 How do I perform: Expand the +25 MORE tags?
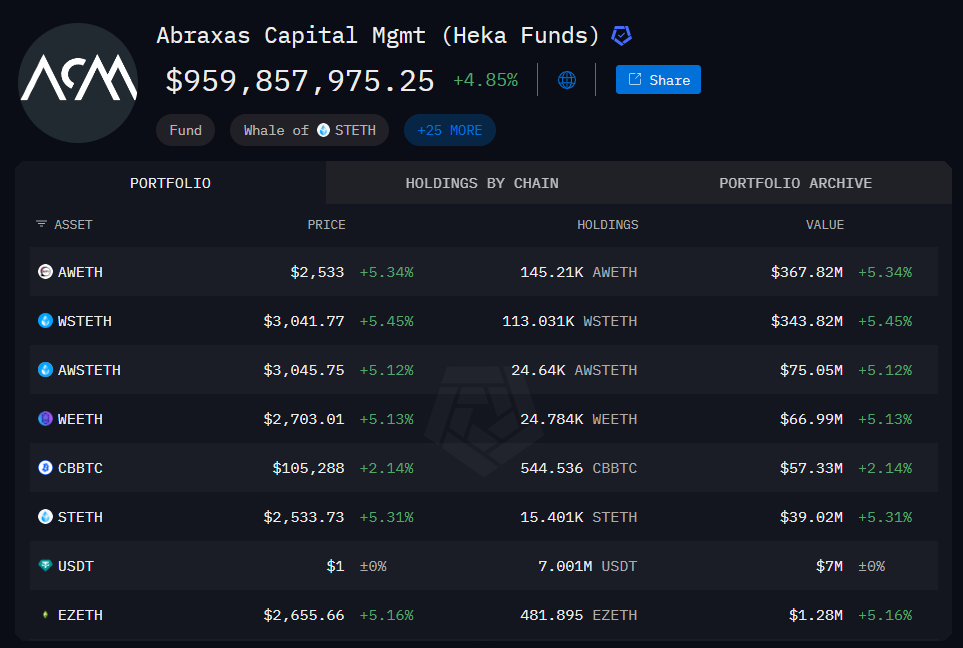(450, 130)
